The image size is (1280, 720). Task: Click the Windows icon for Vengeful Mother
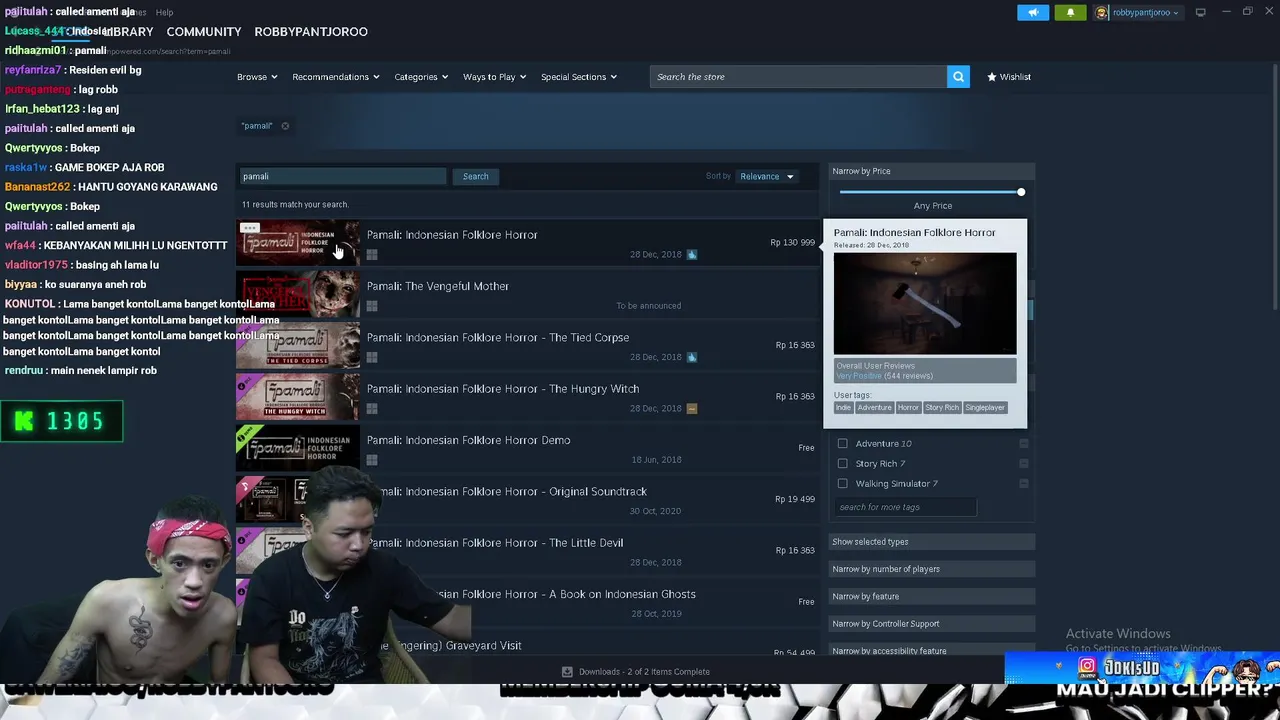pos(372,306)
